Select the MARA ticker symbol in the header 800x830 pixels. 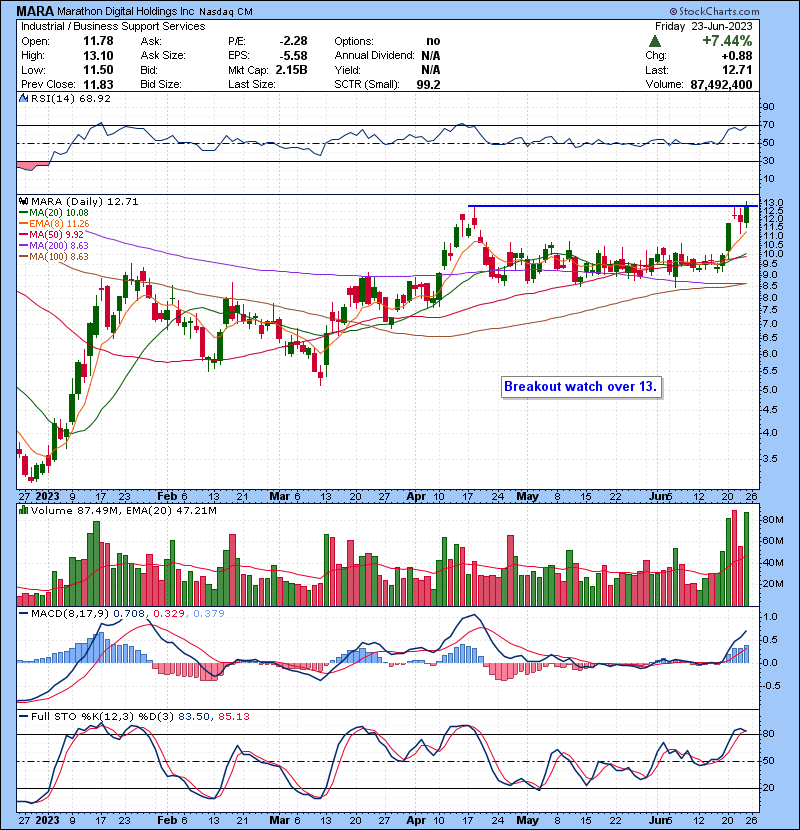pyautogui.click(x=35, y=11)
